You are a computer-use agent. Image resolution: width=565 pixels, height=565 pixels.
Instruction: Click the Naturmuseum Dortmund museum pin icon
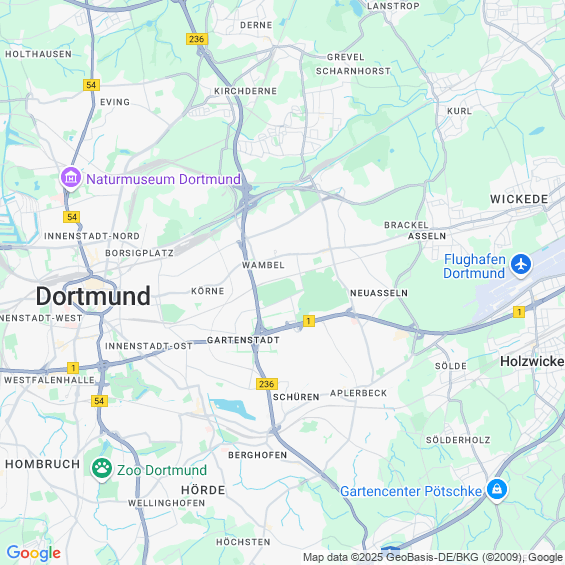(71, 178)
